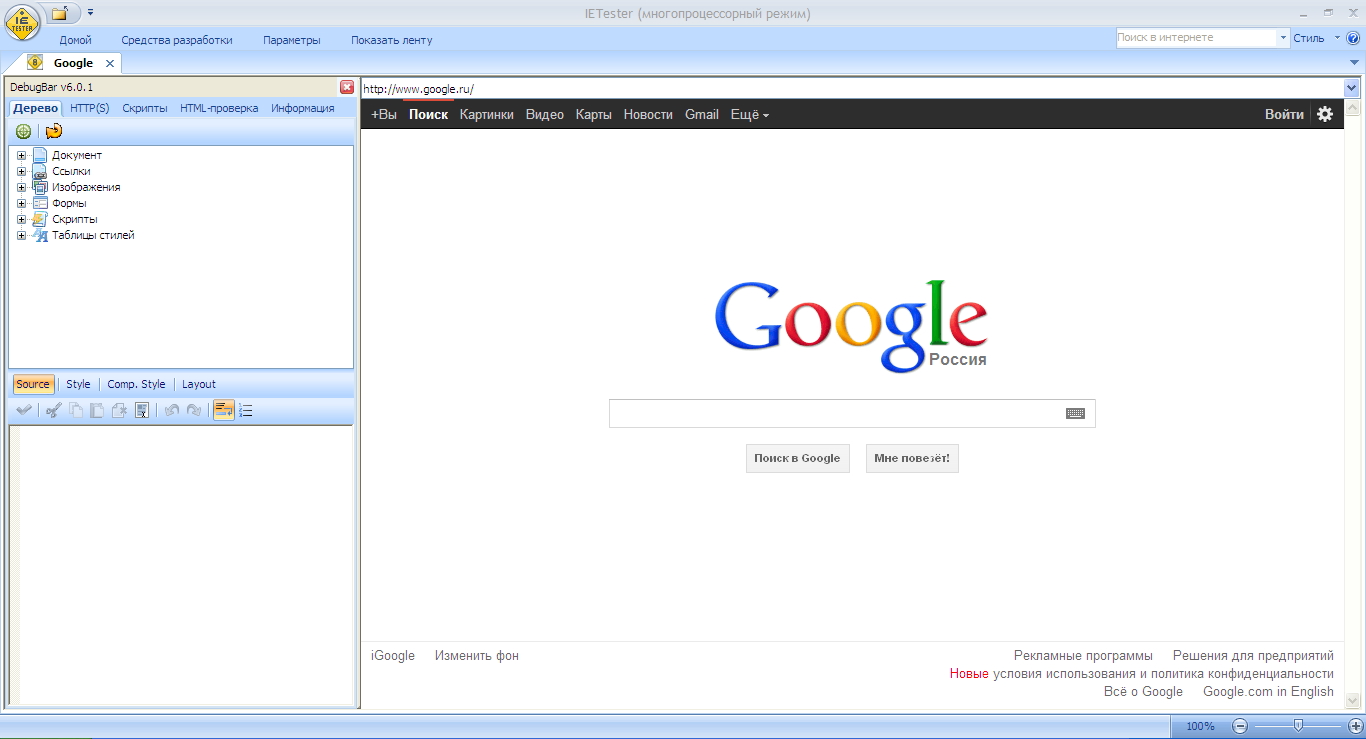Click the zoom out minus button
This screenshot has height=739, width=1366.
pos(1240,726)
